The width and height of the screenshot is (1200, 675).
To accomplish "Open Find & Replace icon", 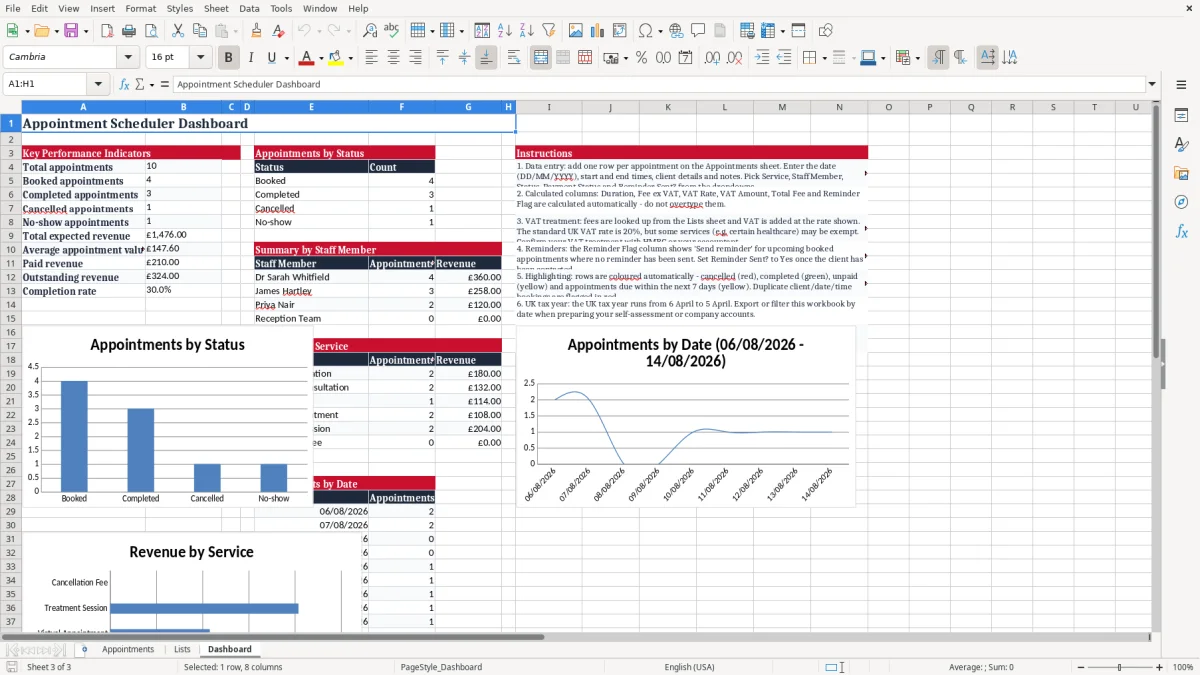I will 370,31.
